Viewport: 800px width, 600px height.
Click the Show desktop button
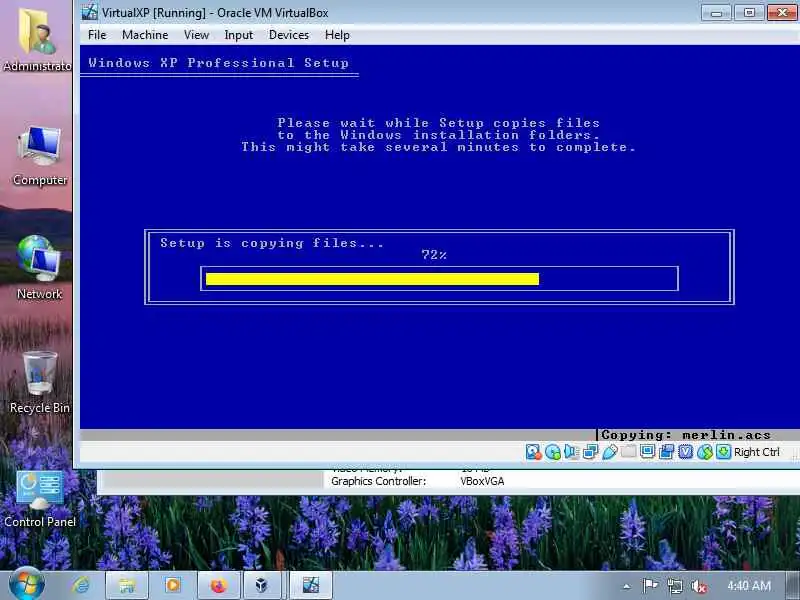pyautogui.click(x=793, y=586)
